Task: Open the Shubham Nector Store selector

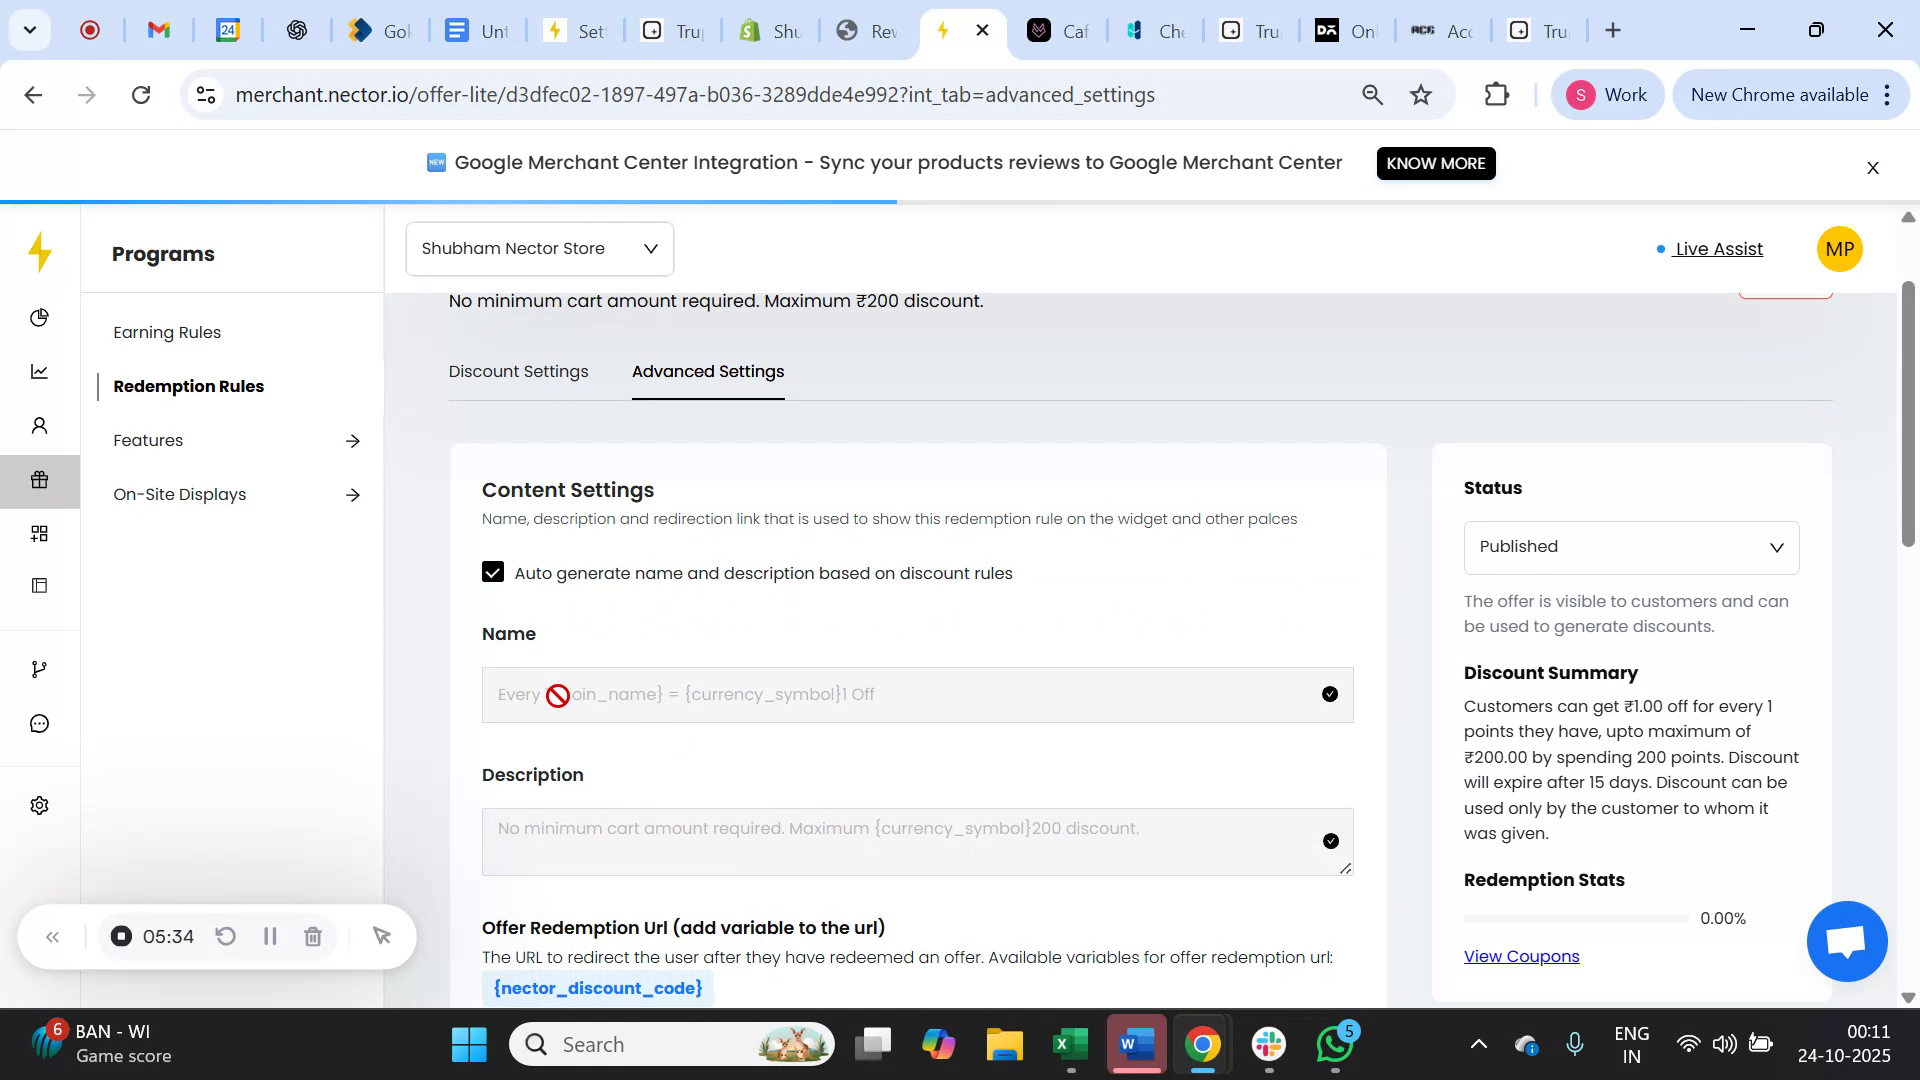Action: coord(539,248)
